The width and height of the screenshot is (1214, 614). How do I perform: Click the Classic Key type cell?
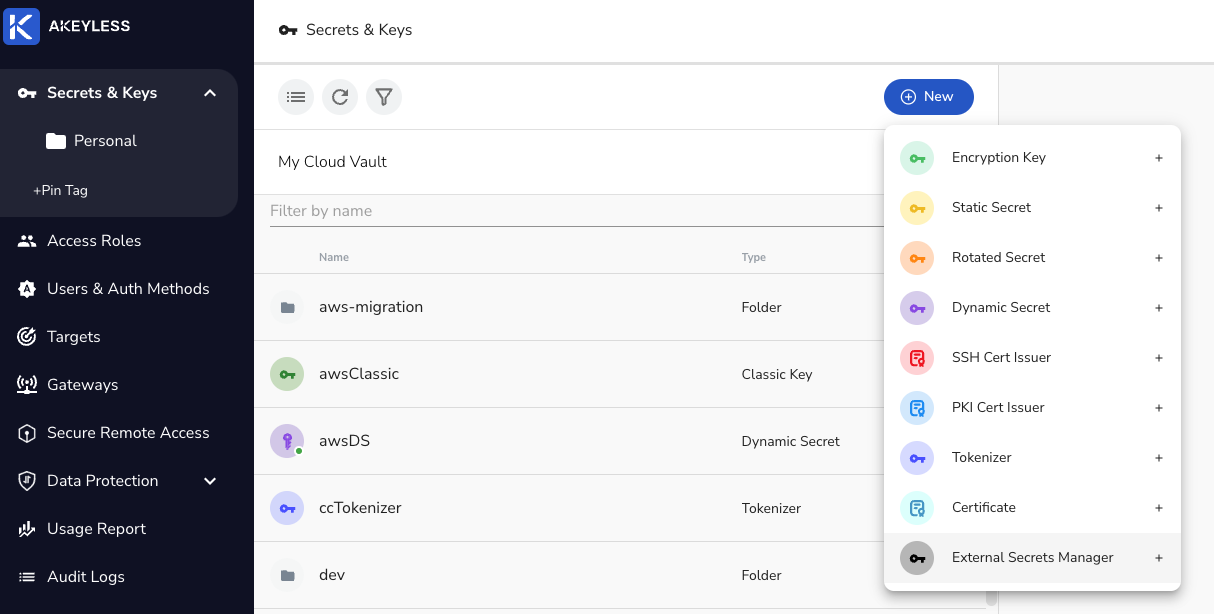[x=777, y=374]
